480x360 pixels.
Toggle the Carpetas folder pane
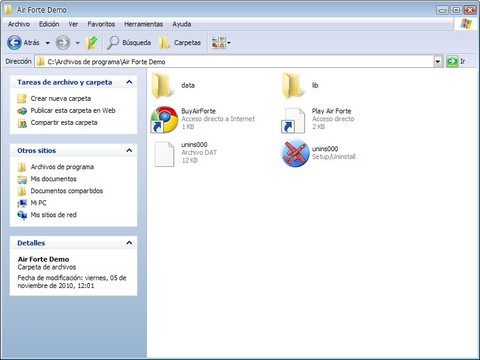(180, 43)
